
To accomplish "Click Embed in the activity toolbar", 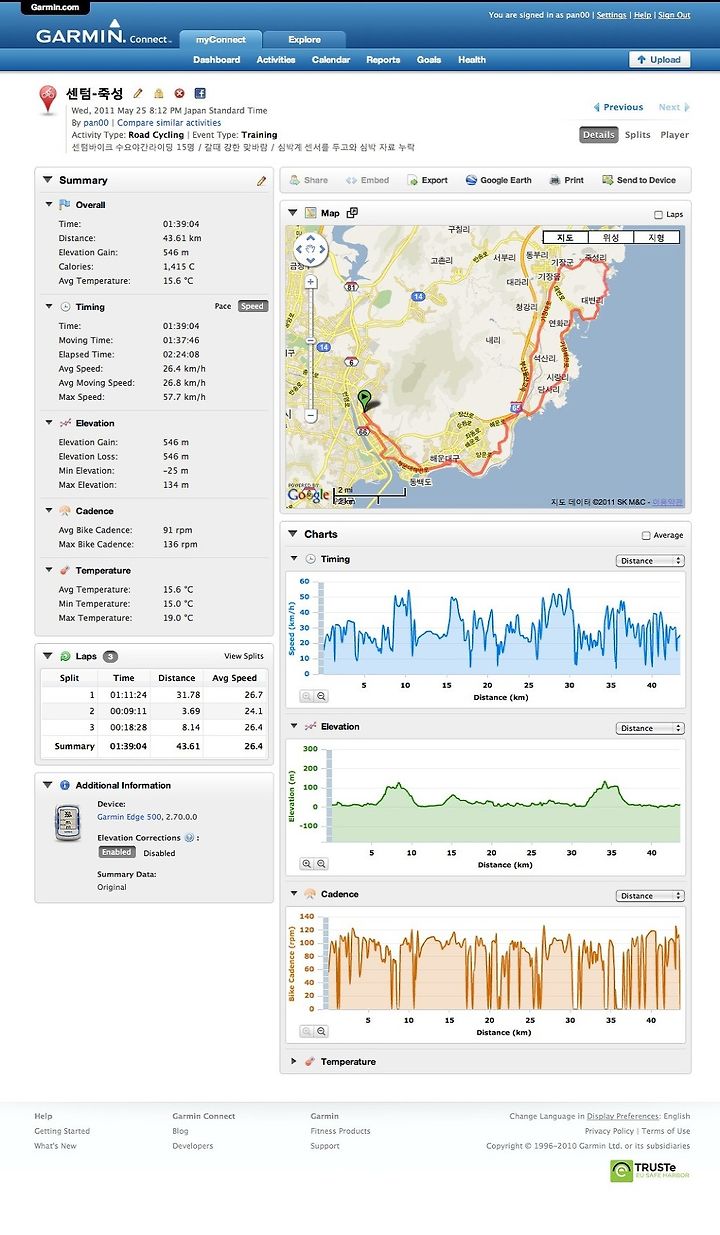I will pyautogui.click(x=367, y=180).
